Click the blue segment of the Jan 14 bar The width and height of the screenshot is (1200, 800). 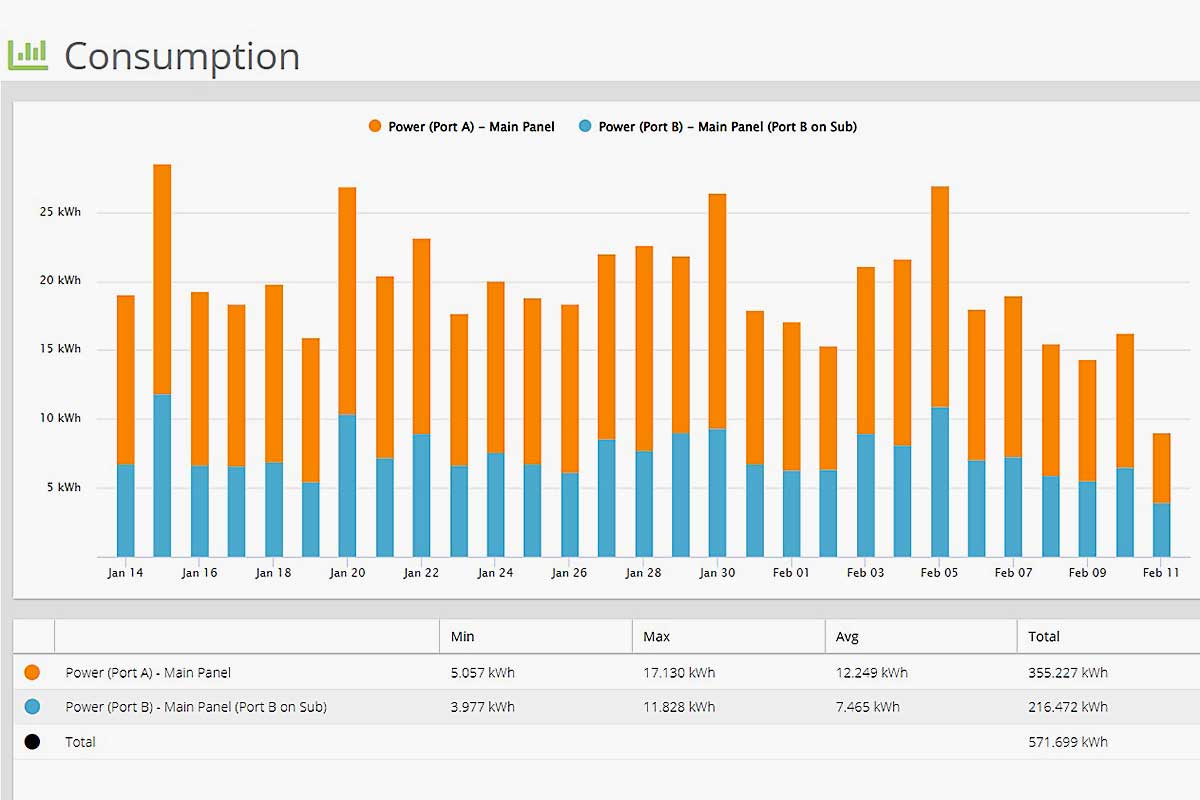(x=125, y=510)
